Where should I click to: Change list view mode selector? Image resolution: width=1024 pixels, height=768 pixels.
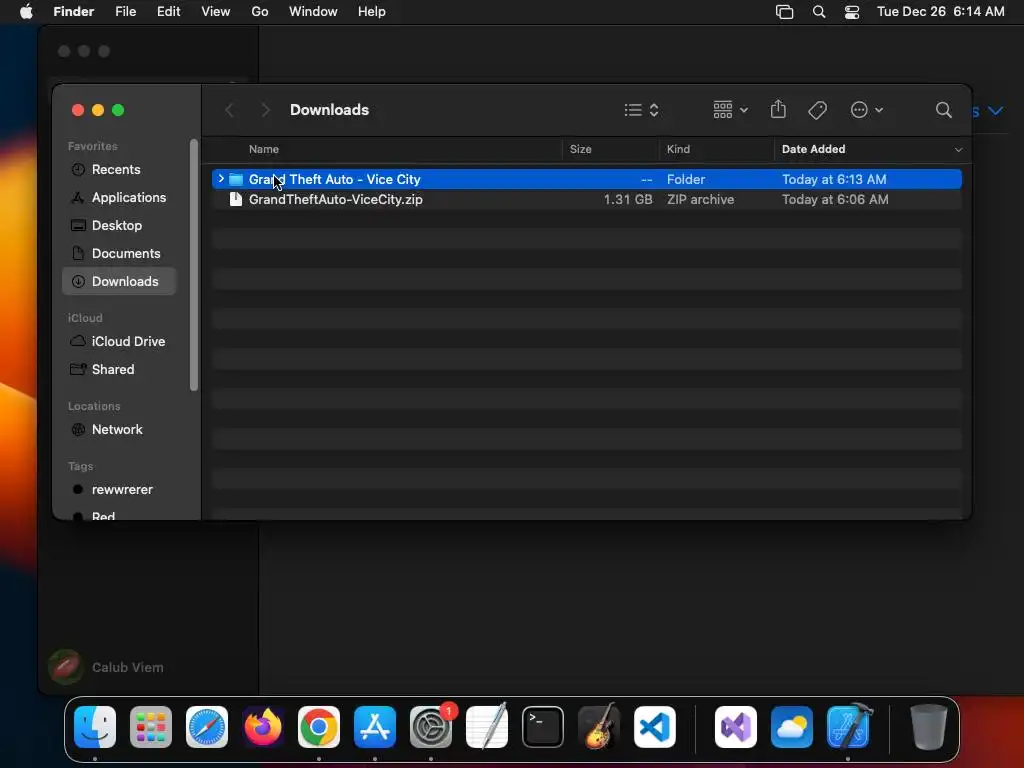[641, 110]
